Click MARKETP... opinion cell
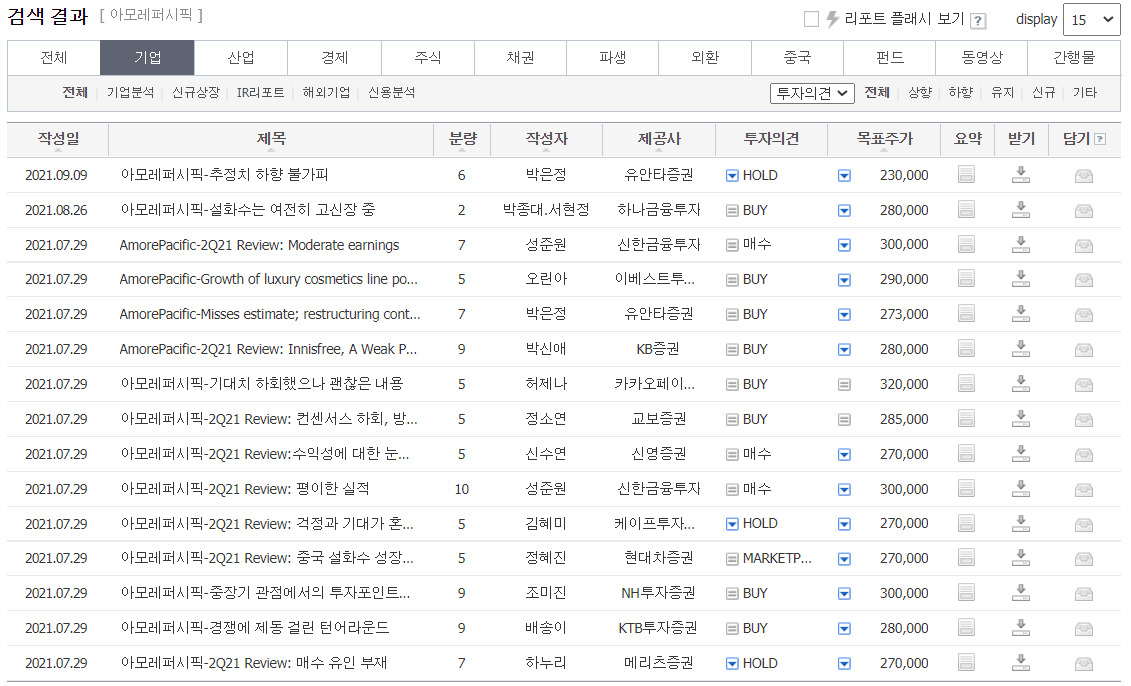The height and width of the screenshot is (686, 1131). coord(777,558)
